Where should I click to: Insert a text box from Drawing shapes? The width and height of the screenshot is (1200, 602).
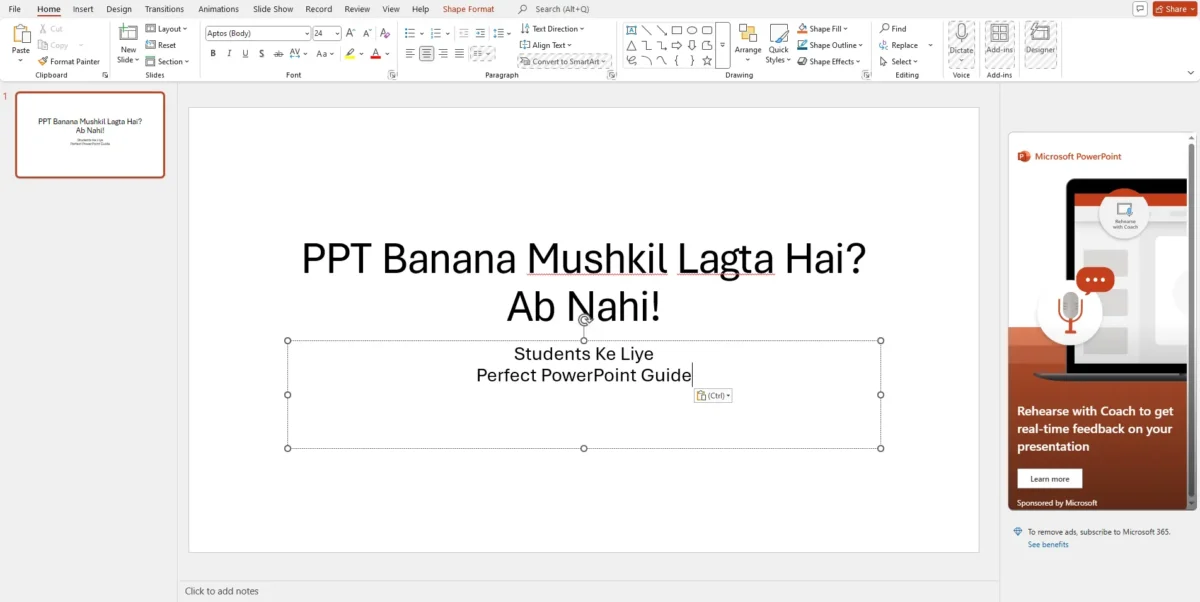633,28
